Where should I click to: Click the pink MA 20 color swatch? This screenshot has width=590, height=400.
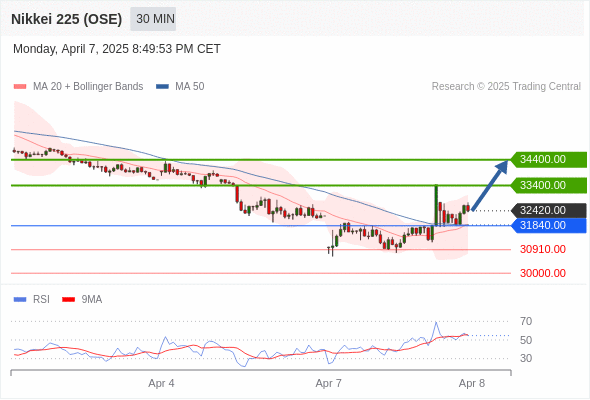tap(20, 87)
